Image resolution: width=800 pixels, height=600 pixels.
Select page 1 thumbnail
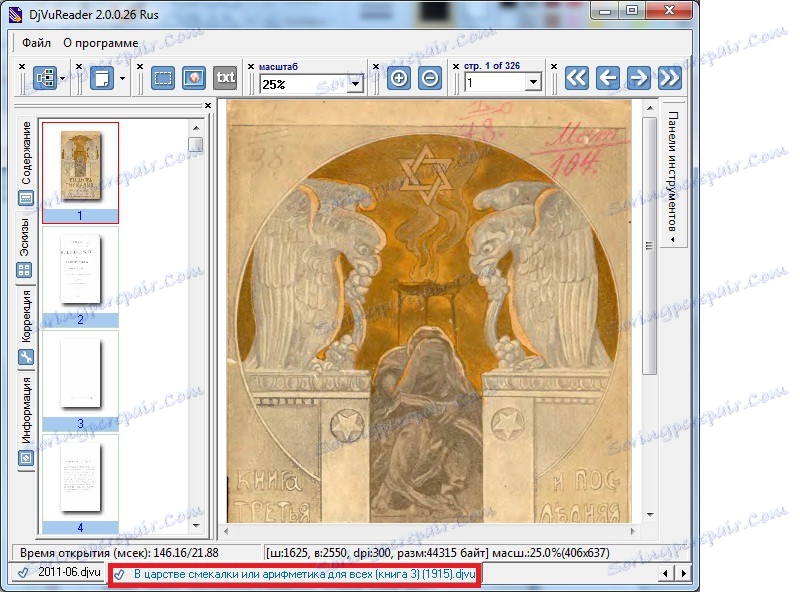click(x=80, y=172)
